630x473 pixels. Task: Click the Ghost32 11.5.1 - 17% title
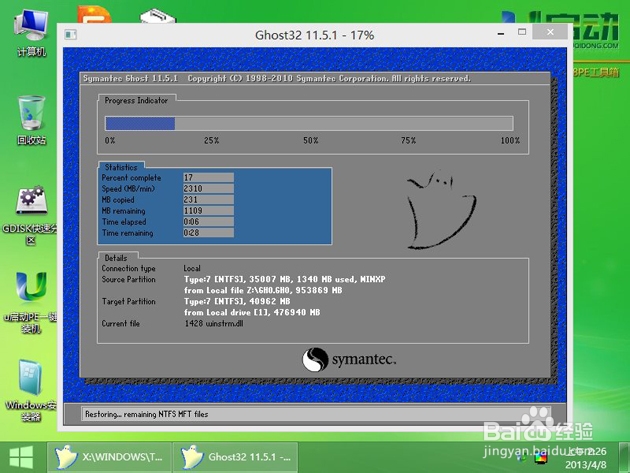click(x=315, y=35)
